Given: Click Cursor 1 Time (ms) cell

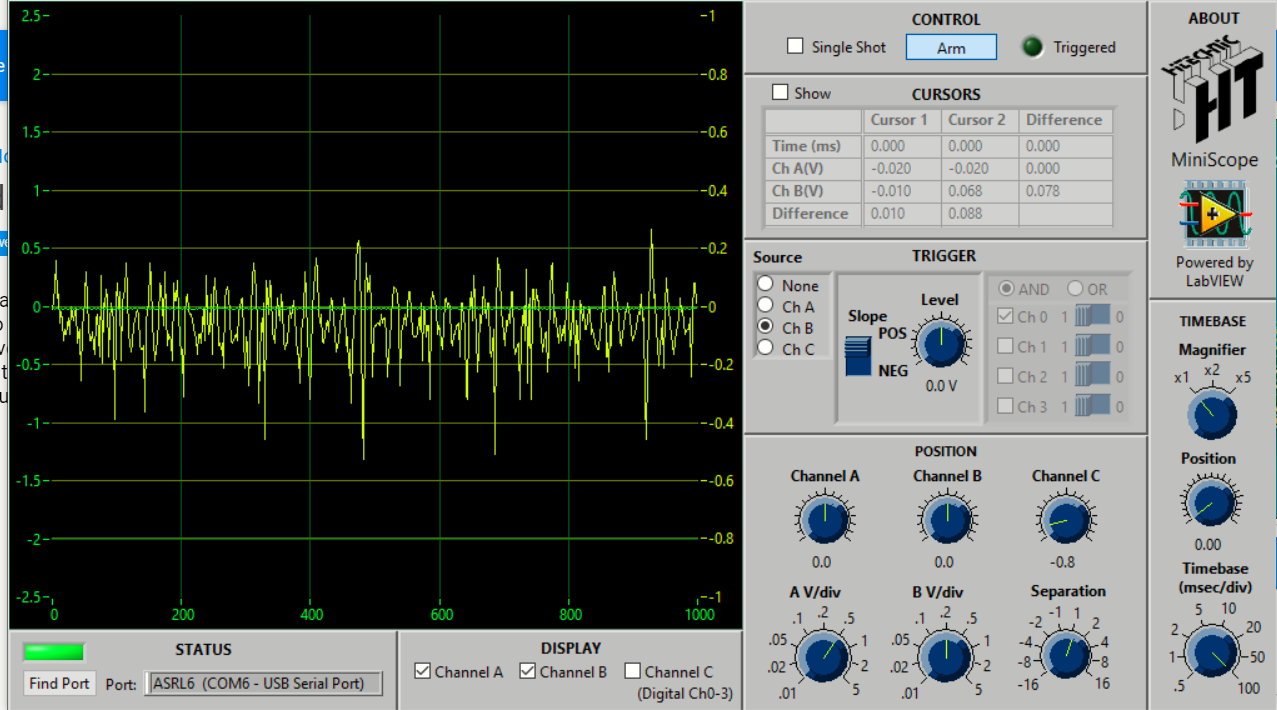Looking at the screenshot, I should click(x=902, y=146).
